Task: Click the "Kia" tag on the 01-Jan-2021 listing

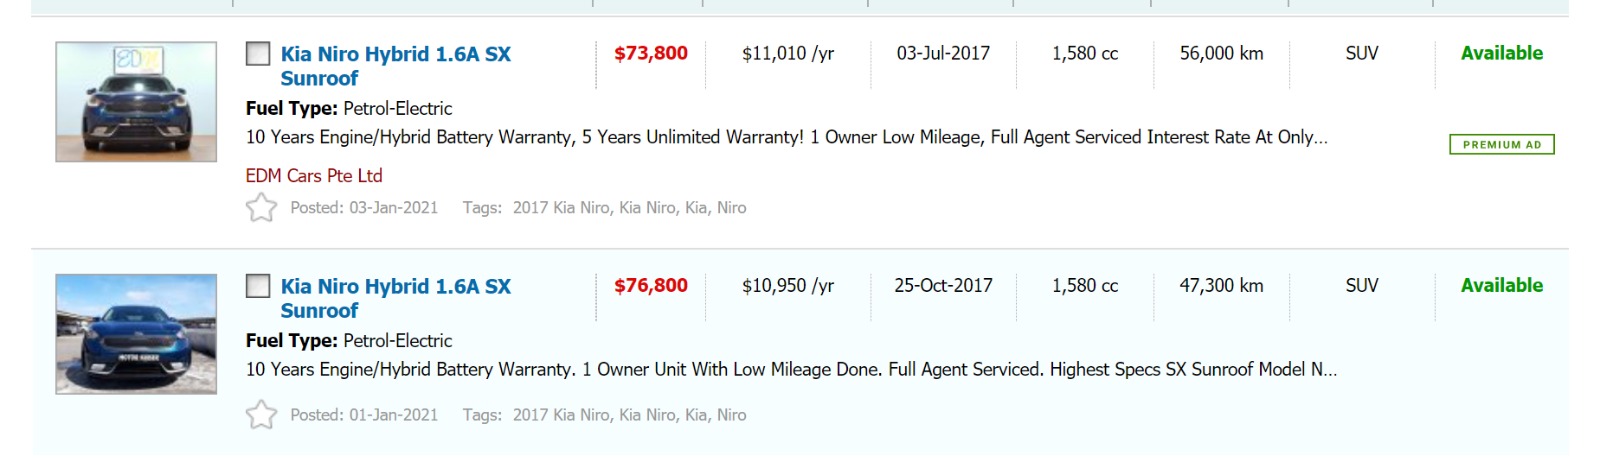Action: [x=696, y=415]
